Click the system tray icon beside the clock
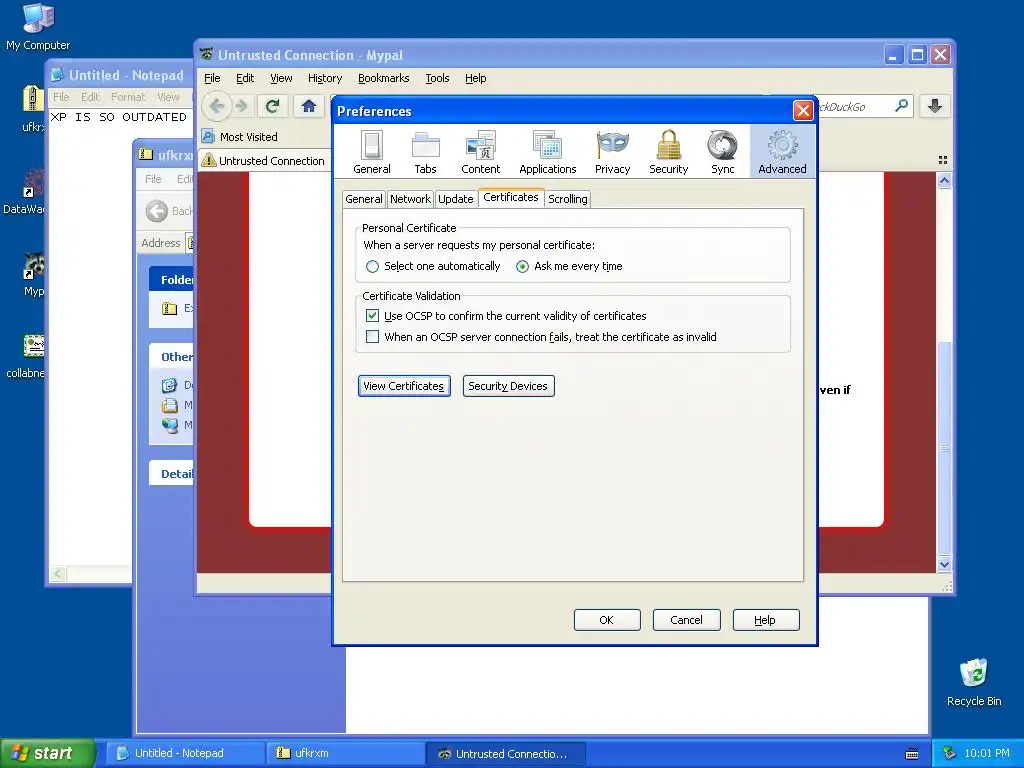This screenshot has height=768, width=1024. (x=949, y=754)
